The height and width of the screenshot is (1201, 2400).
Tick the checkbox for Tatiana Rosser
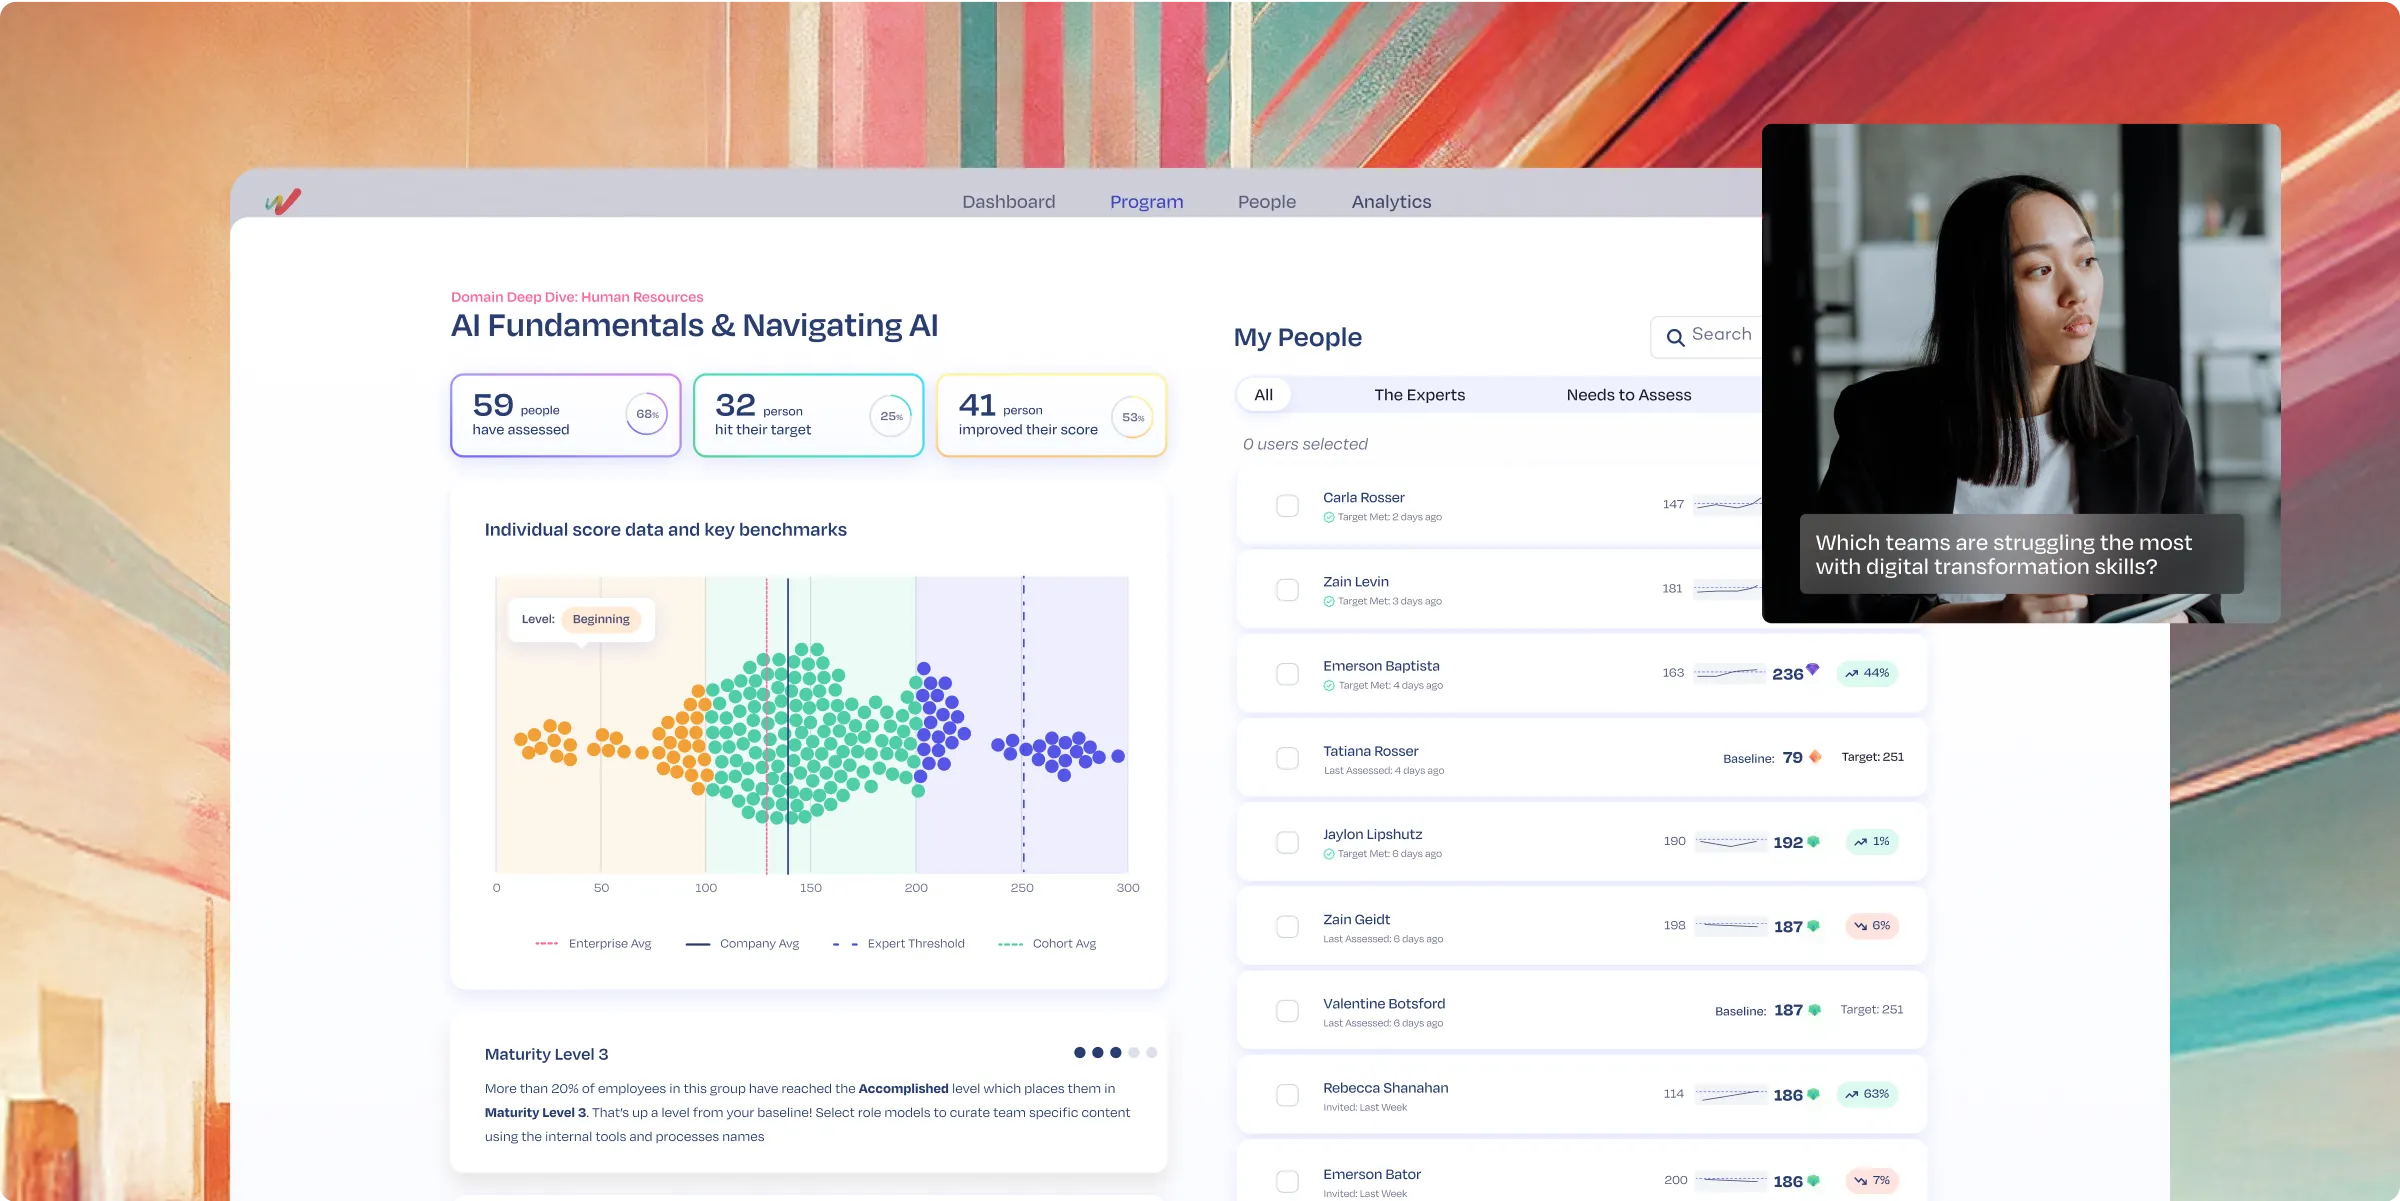tap(1287, 758)
